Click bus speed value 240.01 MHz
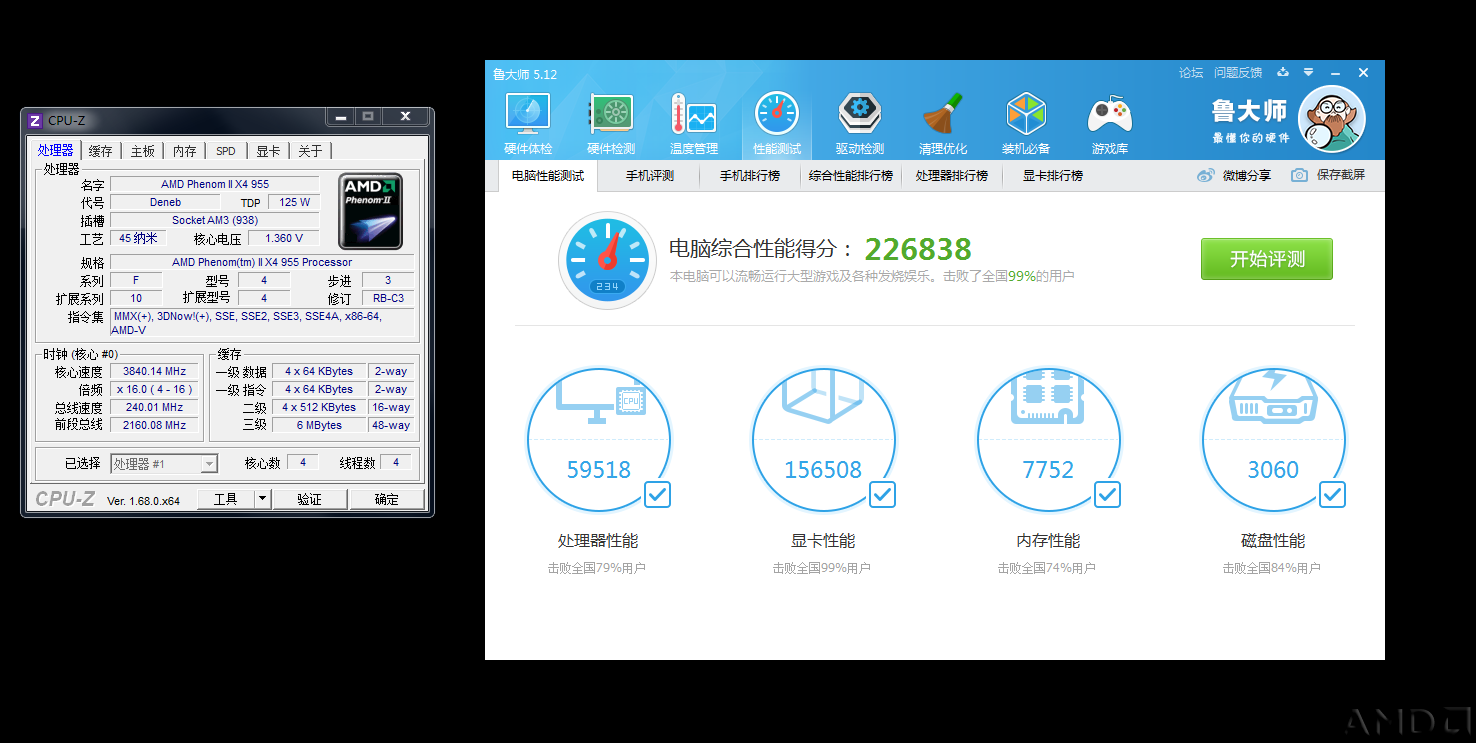This screenshot has height=743, width=1476. (154, 407)
